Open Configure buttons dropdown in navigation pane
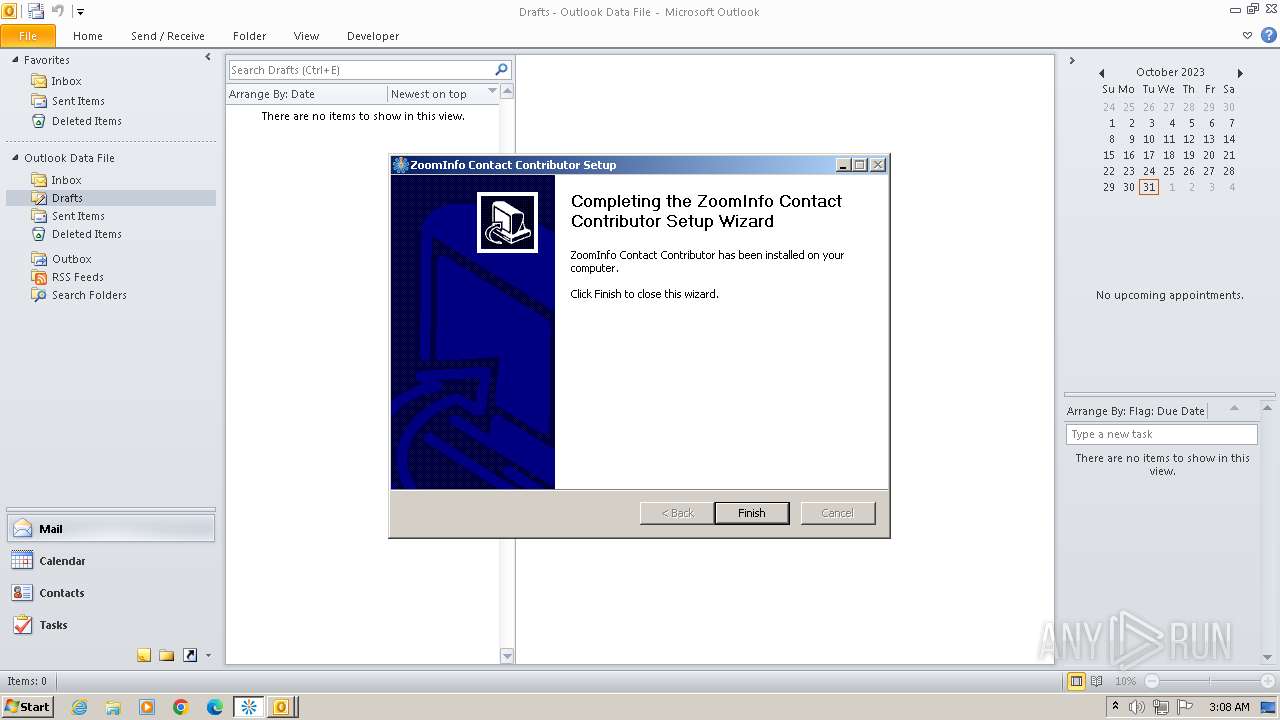 coord(208,656)
